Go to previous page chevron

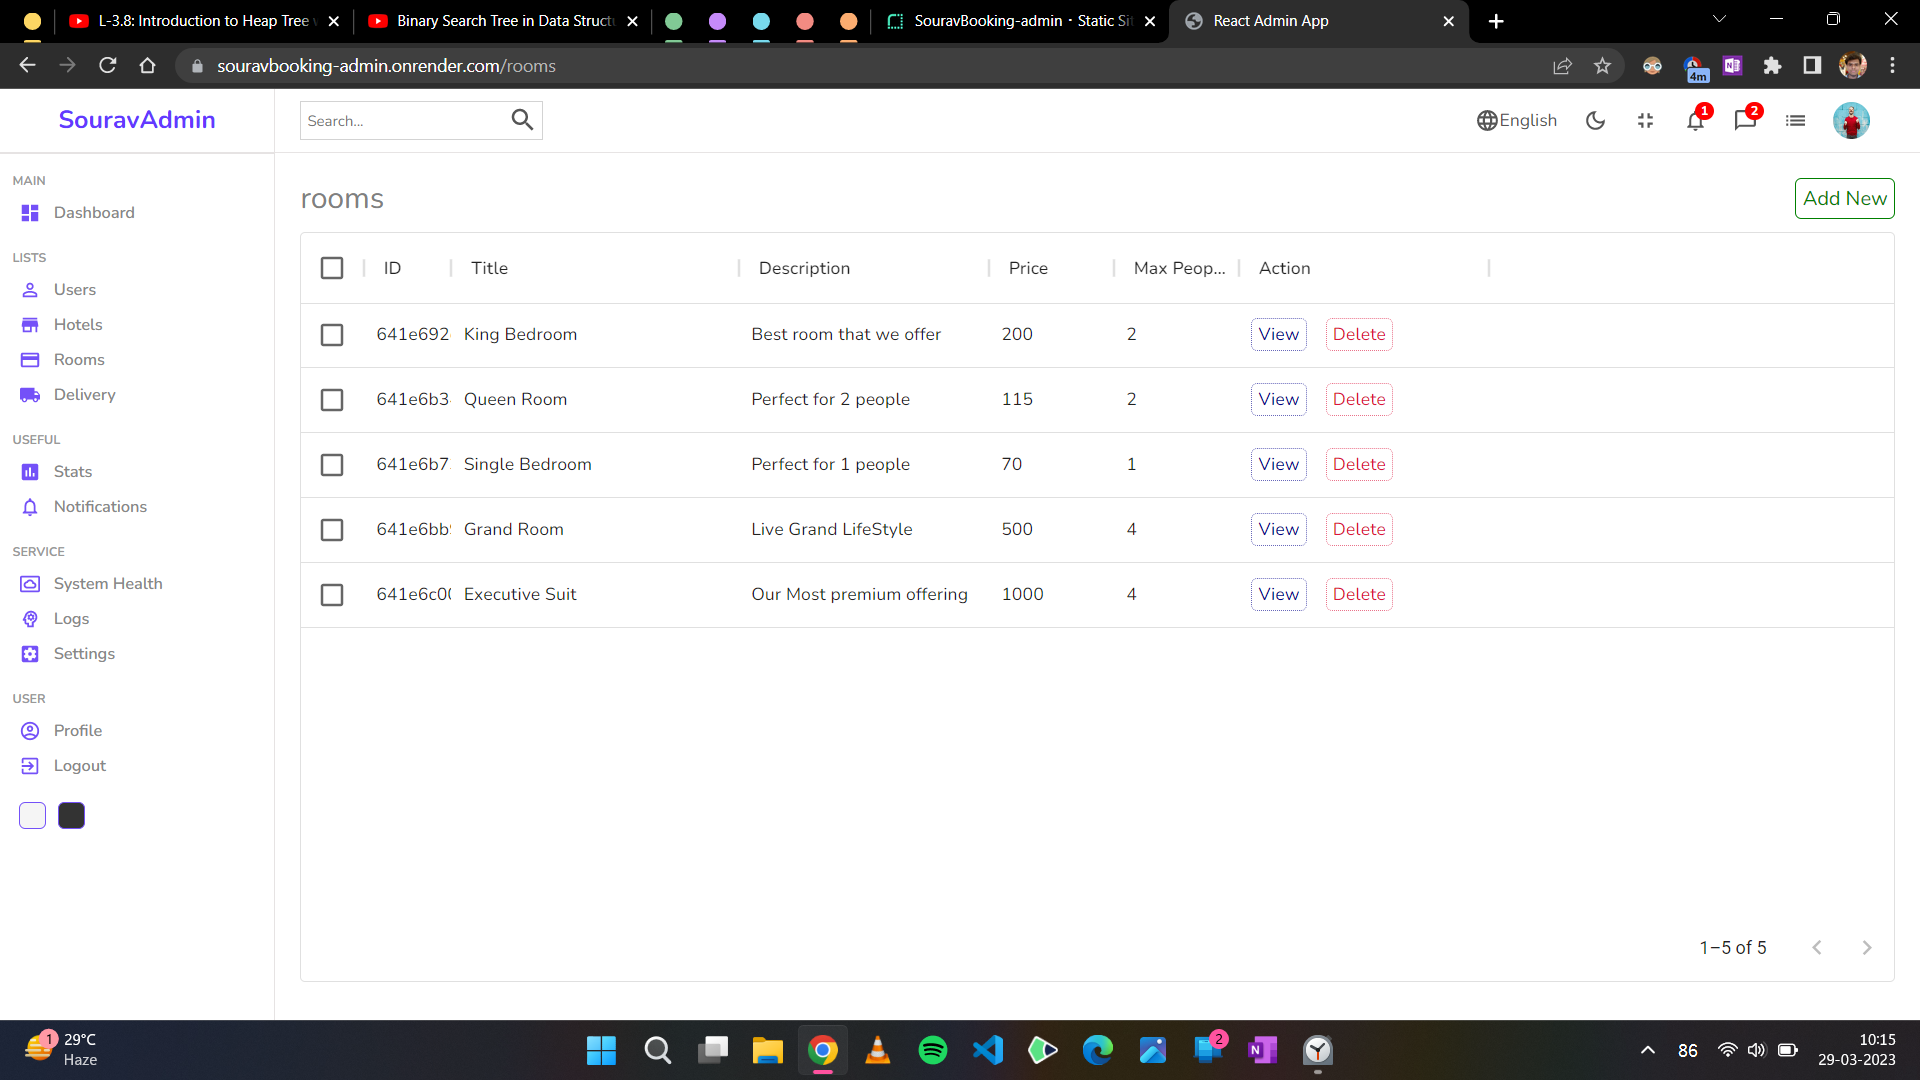point(1817,948)
